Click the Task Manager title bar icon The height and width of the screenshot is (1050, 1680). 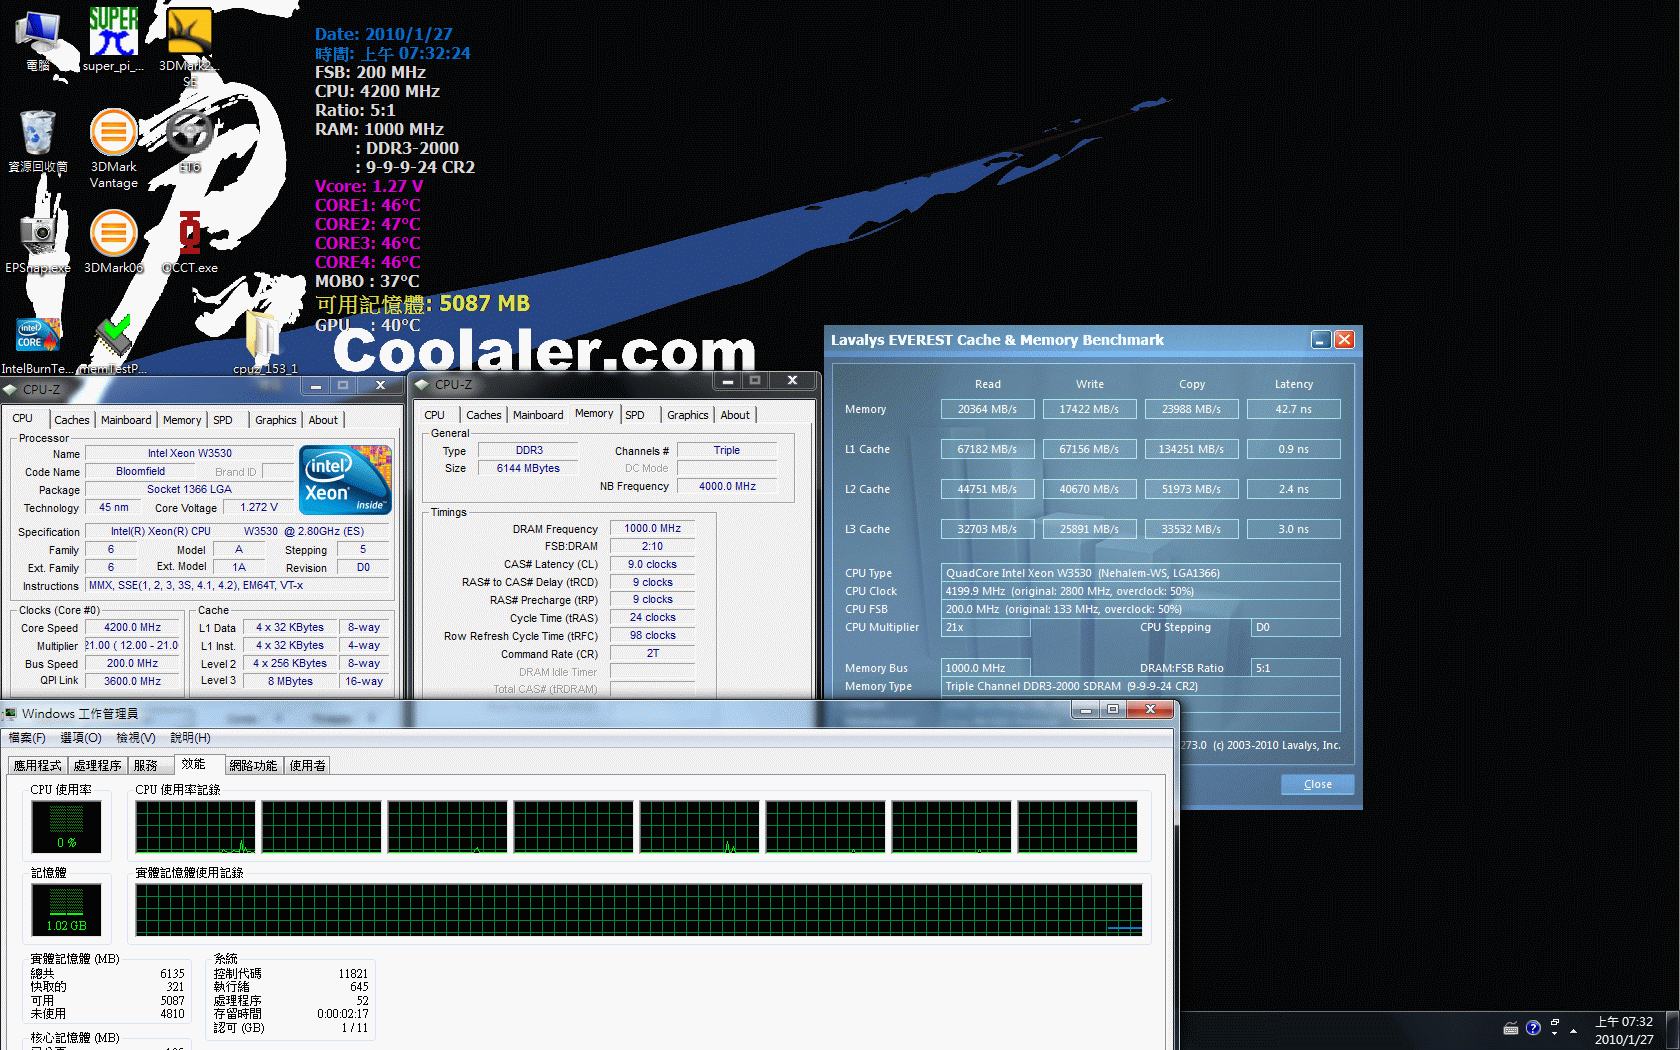click(10, 713)
